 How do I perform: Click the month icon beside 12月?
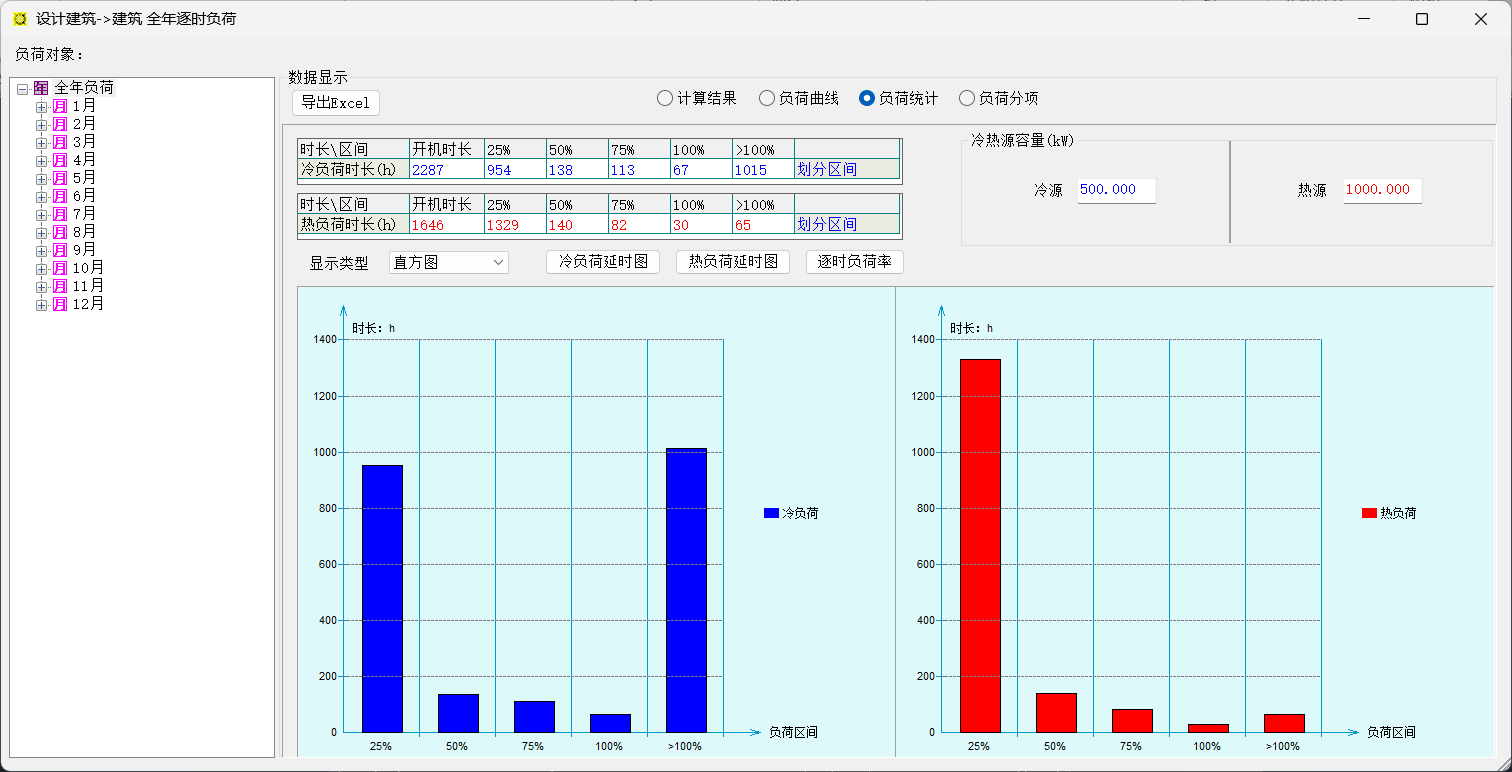point(60,304)
